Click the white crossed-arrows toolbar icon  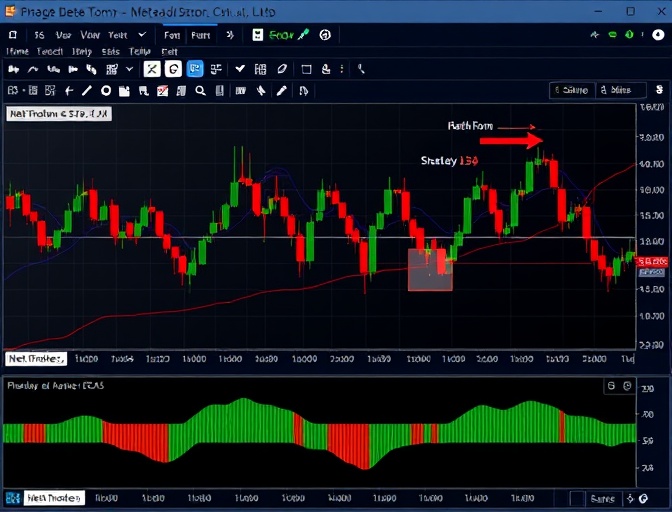(x=151, y=69)
